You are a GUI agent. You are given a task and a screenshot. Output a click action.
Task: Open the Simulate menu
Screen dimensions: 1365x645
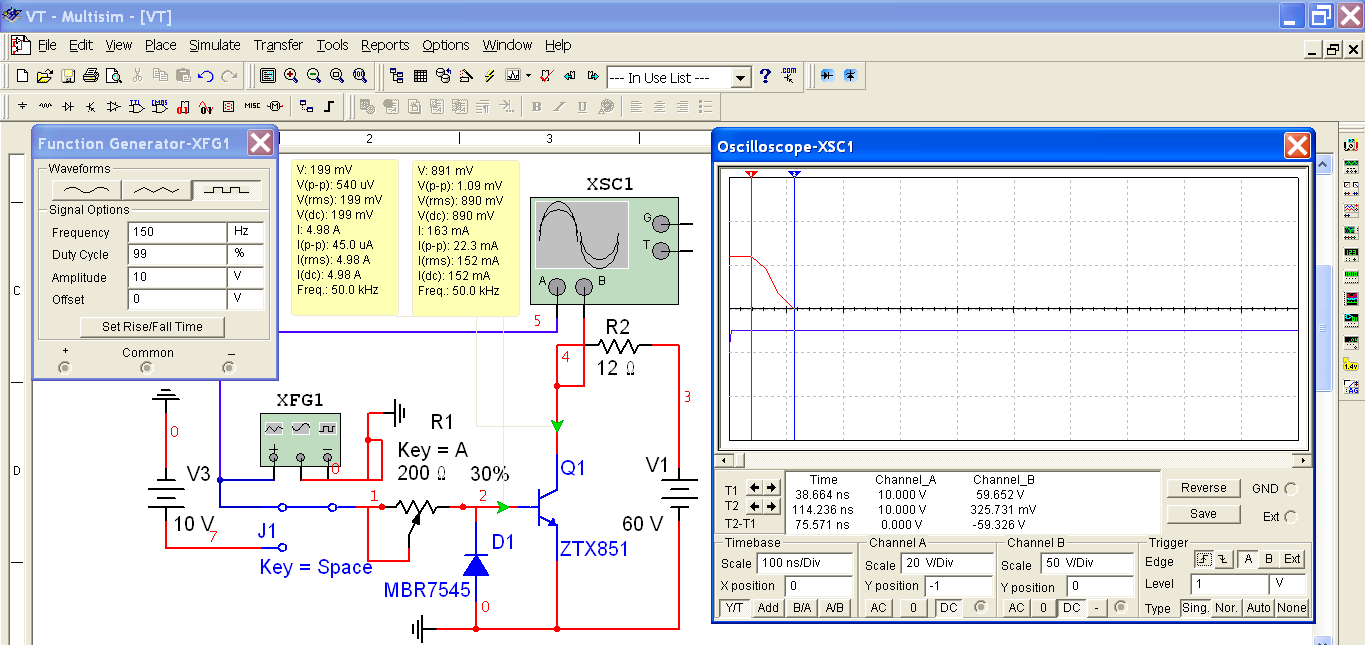tap(215, 45)
